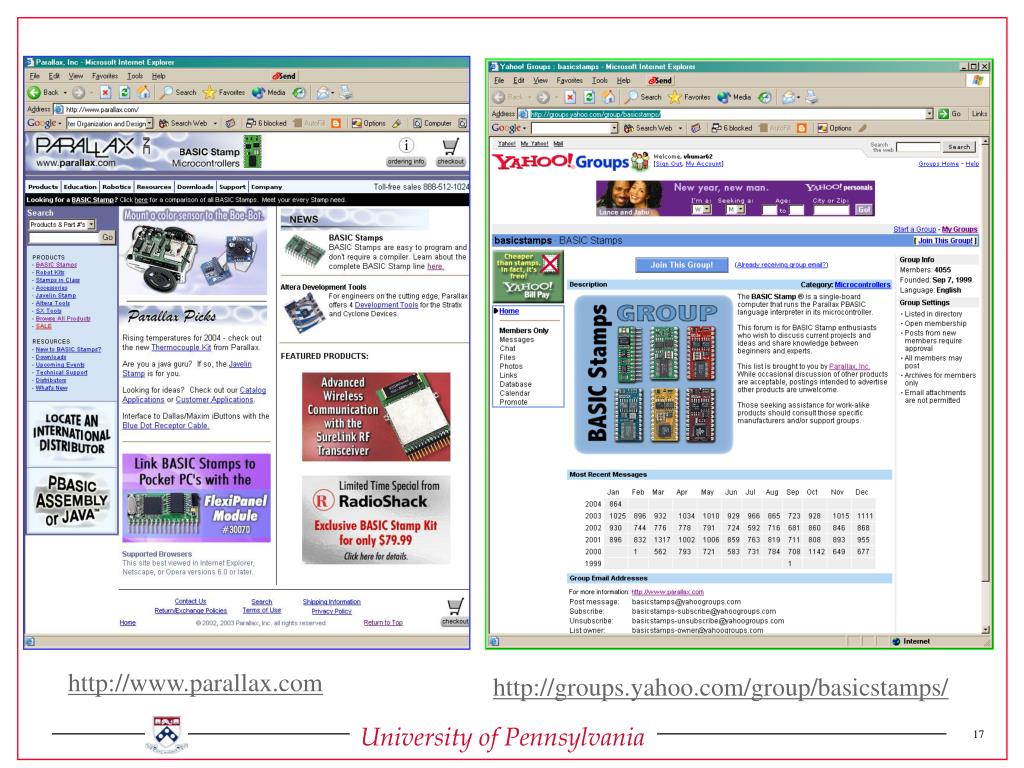
Task: Open Search Web dropdown arrow in Yahoo window
Action: 680,129
